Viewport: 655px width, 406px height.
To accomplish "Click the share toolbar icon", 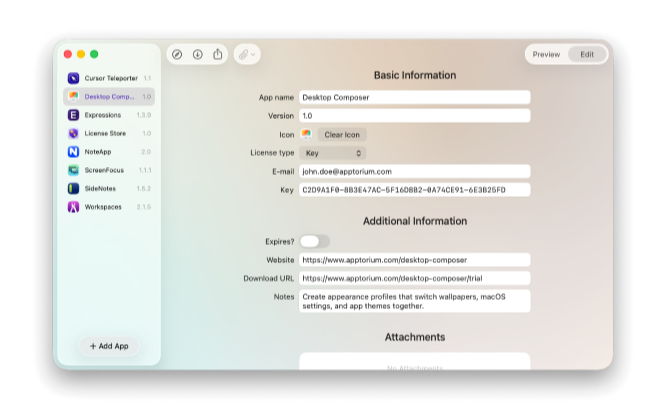I will coord(218,54).
